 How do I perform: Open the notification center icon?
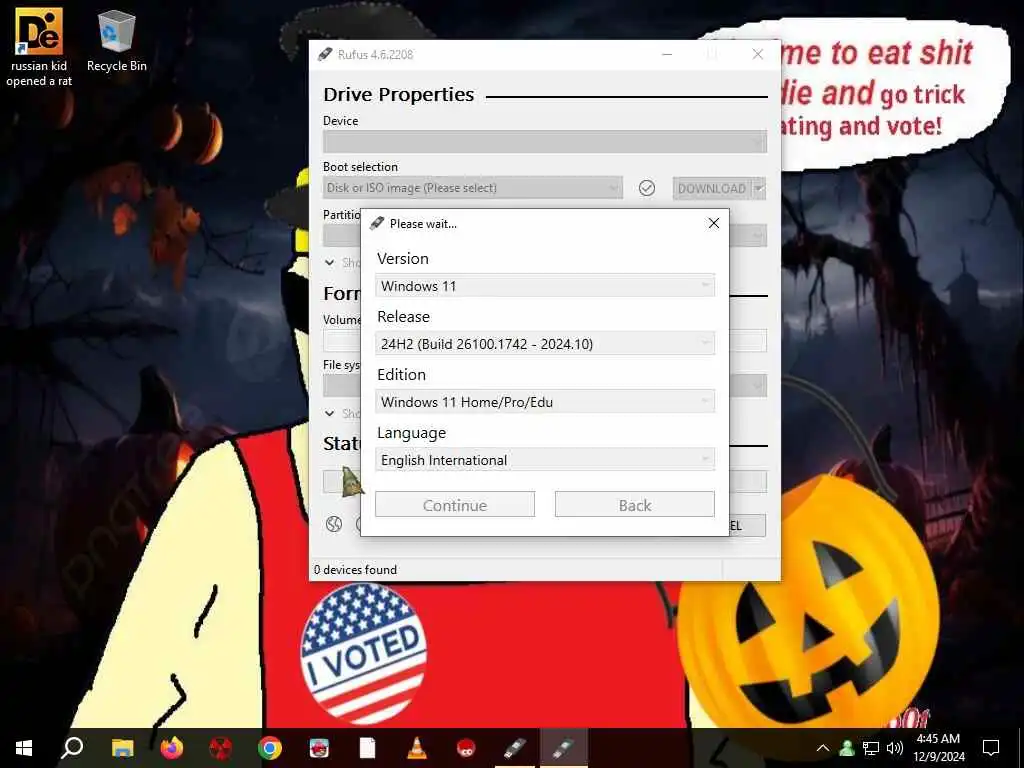[991, 748]
